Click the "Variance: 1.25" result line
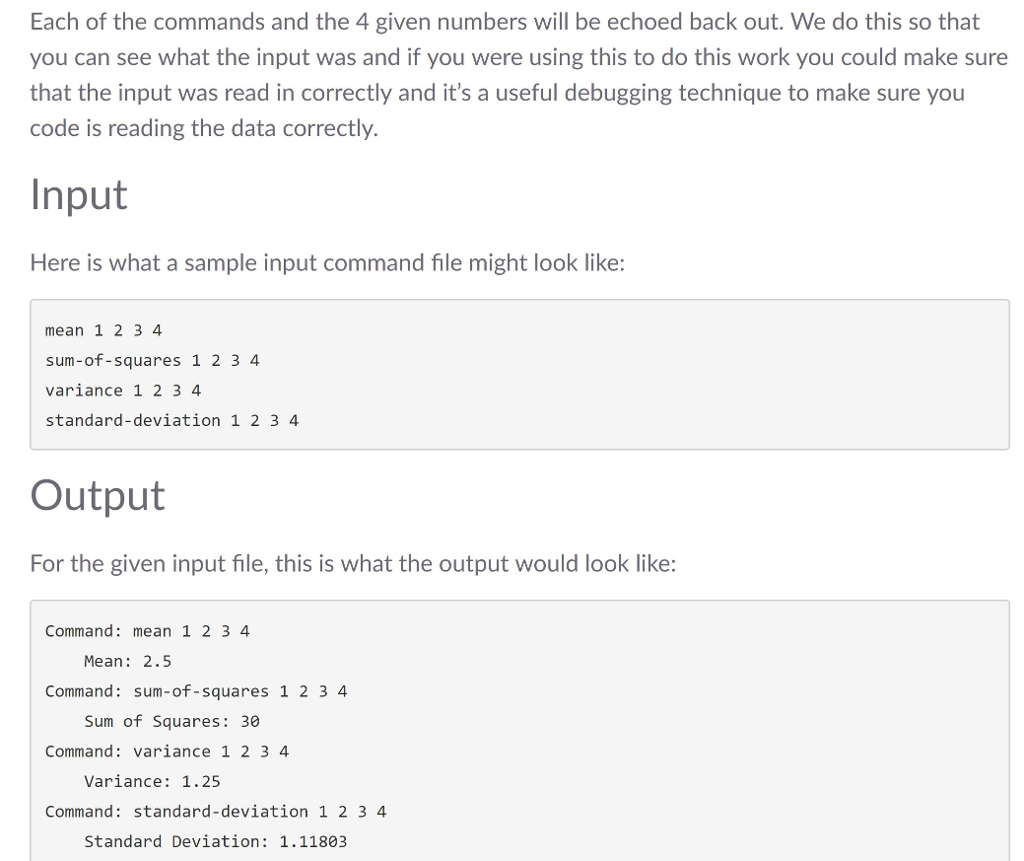This screenshot has height=861, width=1024. tap(152, 781)
